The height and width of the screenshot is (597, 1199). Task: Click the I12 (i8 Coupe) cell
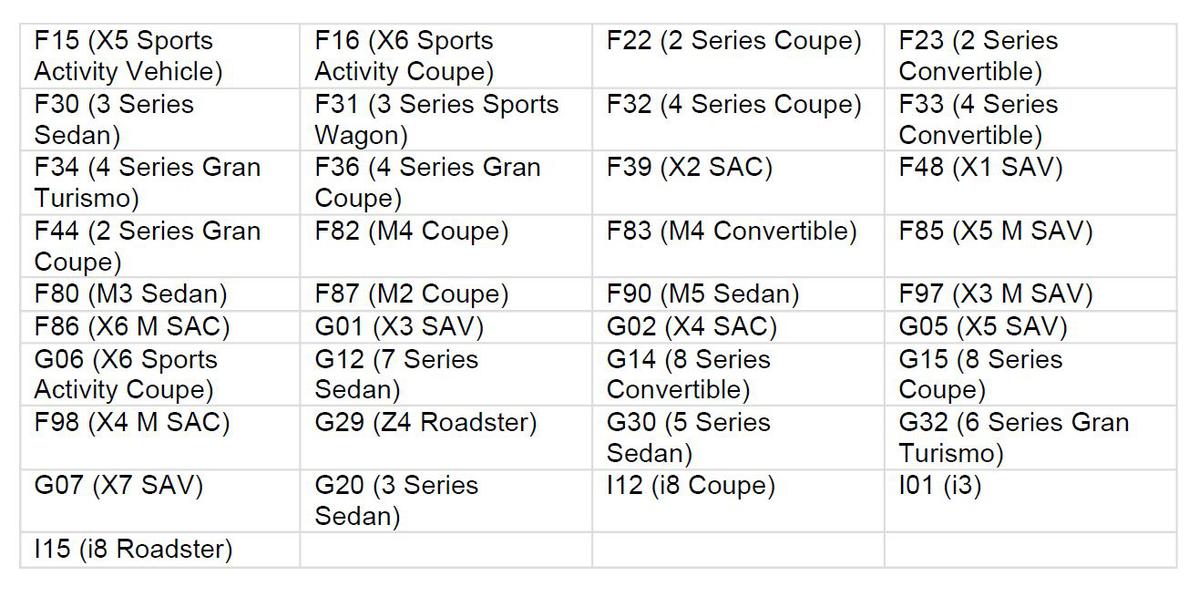pyautogui.click(x=691, y=485)
